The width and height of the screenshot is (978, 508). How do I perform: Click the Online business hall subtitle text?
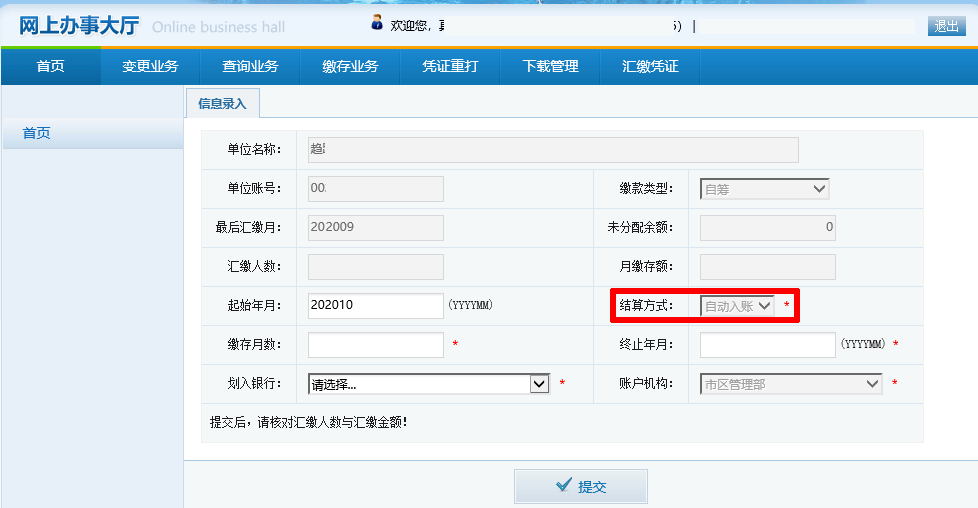pos(218,27)
